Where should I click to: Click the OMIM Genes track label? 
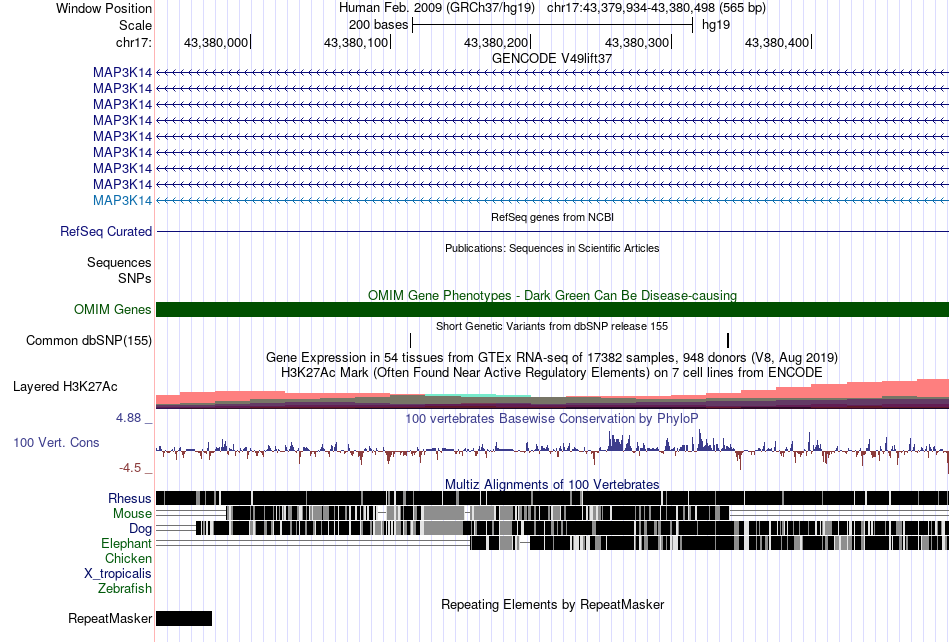112,309
